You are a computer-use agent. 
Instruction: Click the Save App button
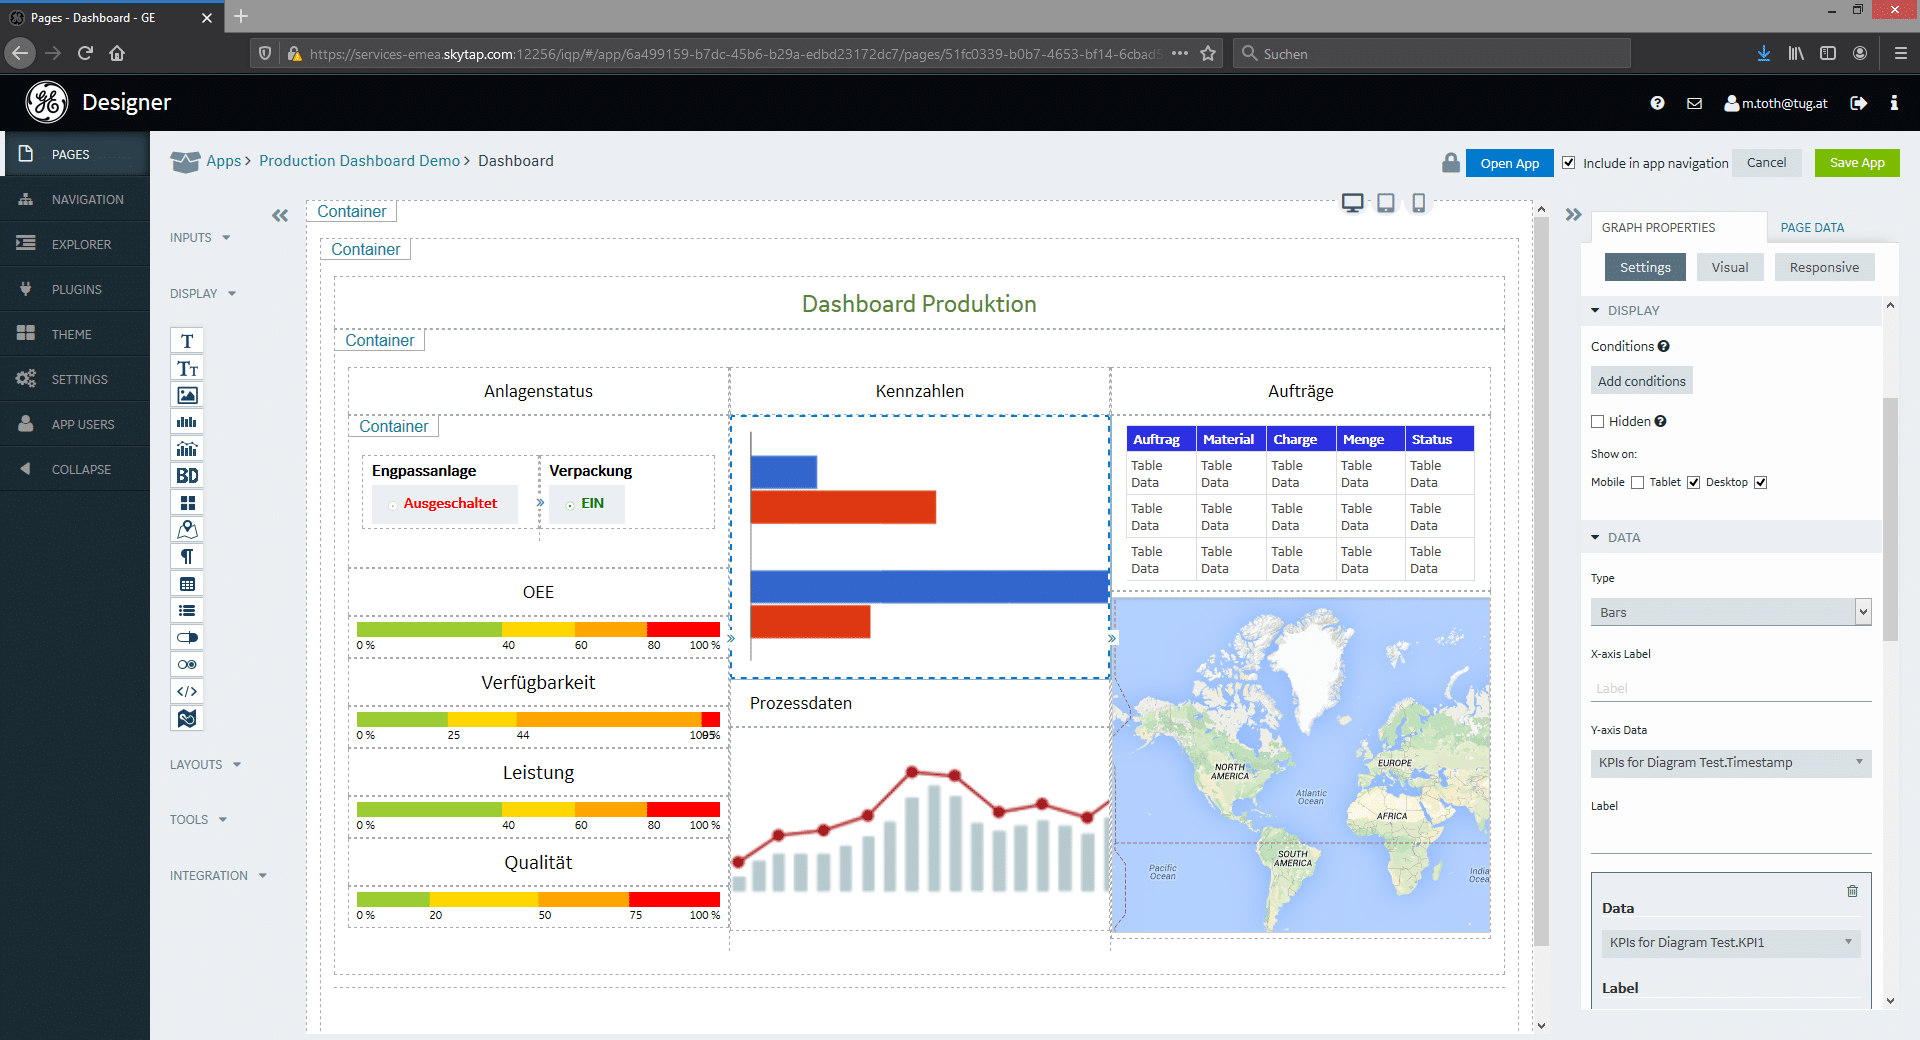[1856, 163]
